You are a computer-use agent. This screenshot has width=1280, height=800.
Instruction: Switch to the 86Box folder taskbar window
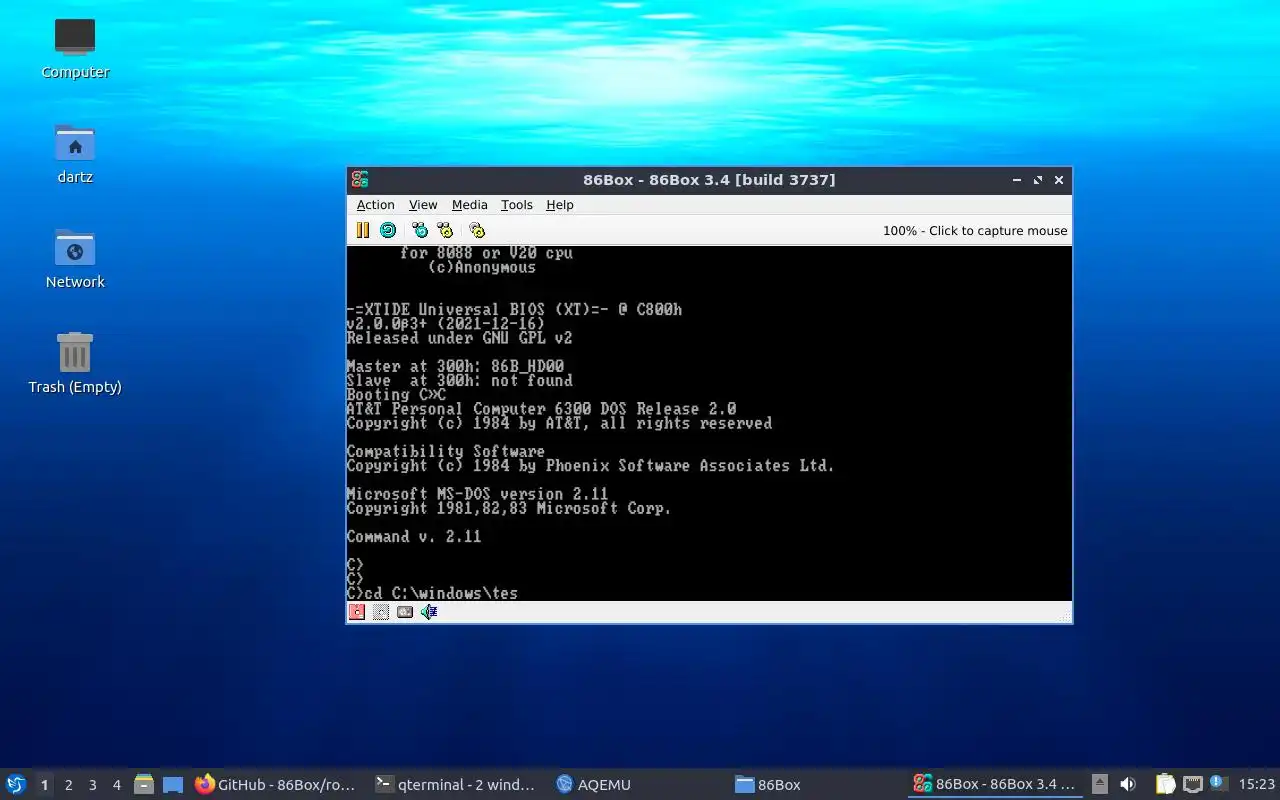[818, 785]
